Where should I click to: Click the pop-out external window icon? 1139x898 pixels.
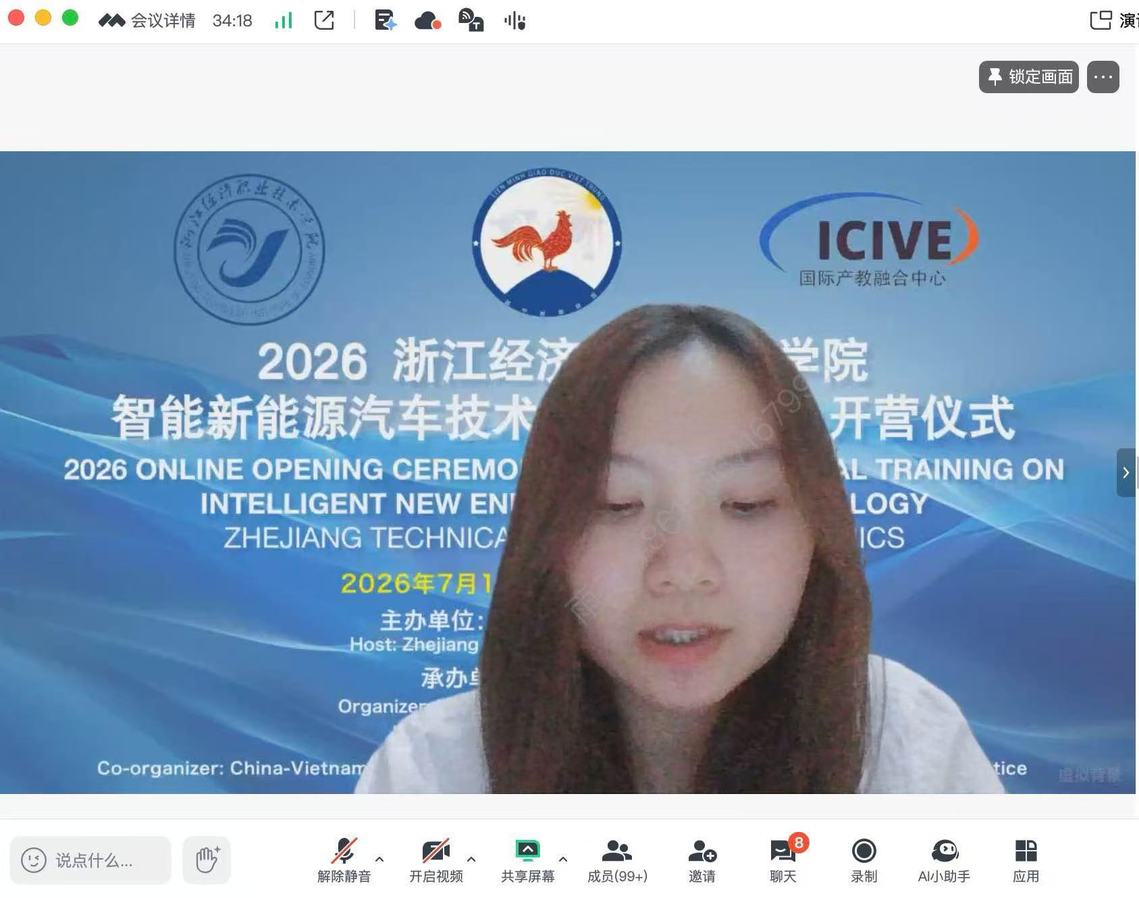pos(325,20)
